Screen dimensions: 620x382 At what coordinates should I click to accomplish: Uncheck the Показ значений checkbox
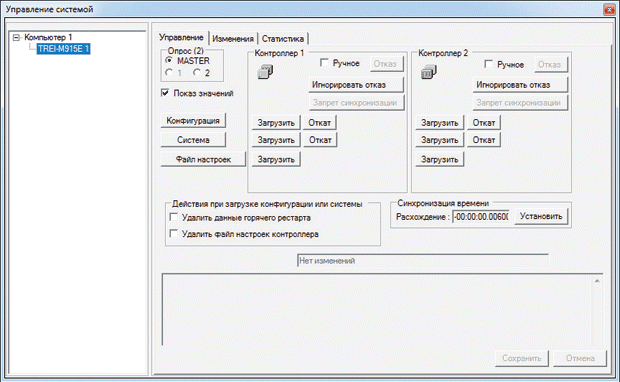(x=165, y=93)
